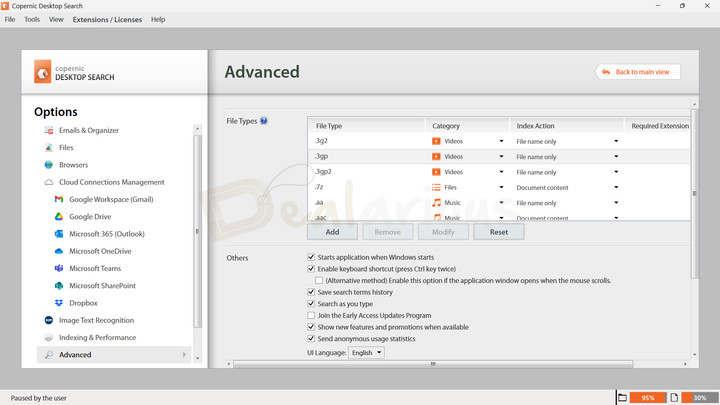Click the Options sidebar scrollbar
Screen dimensions: 720x405
coord(197,231)
